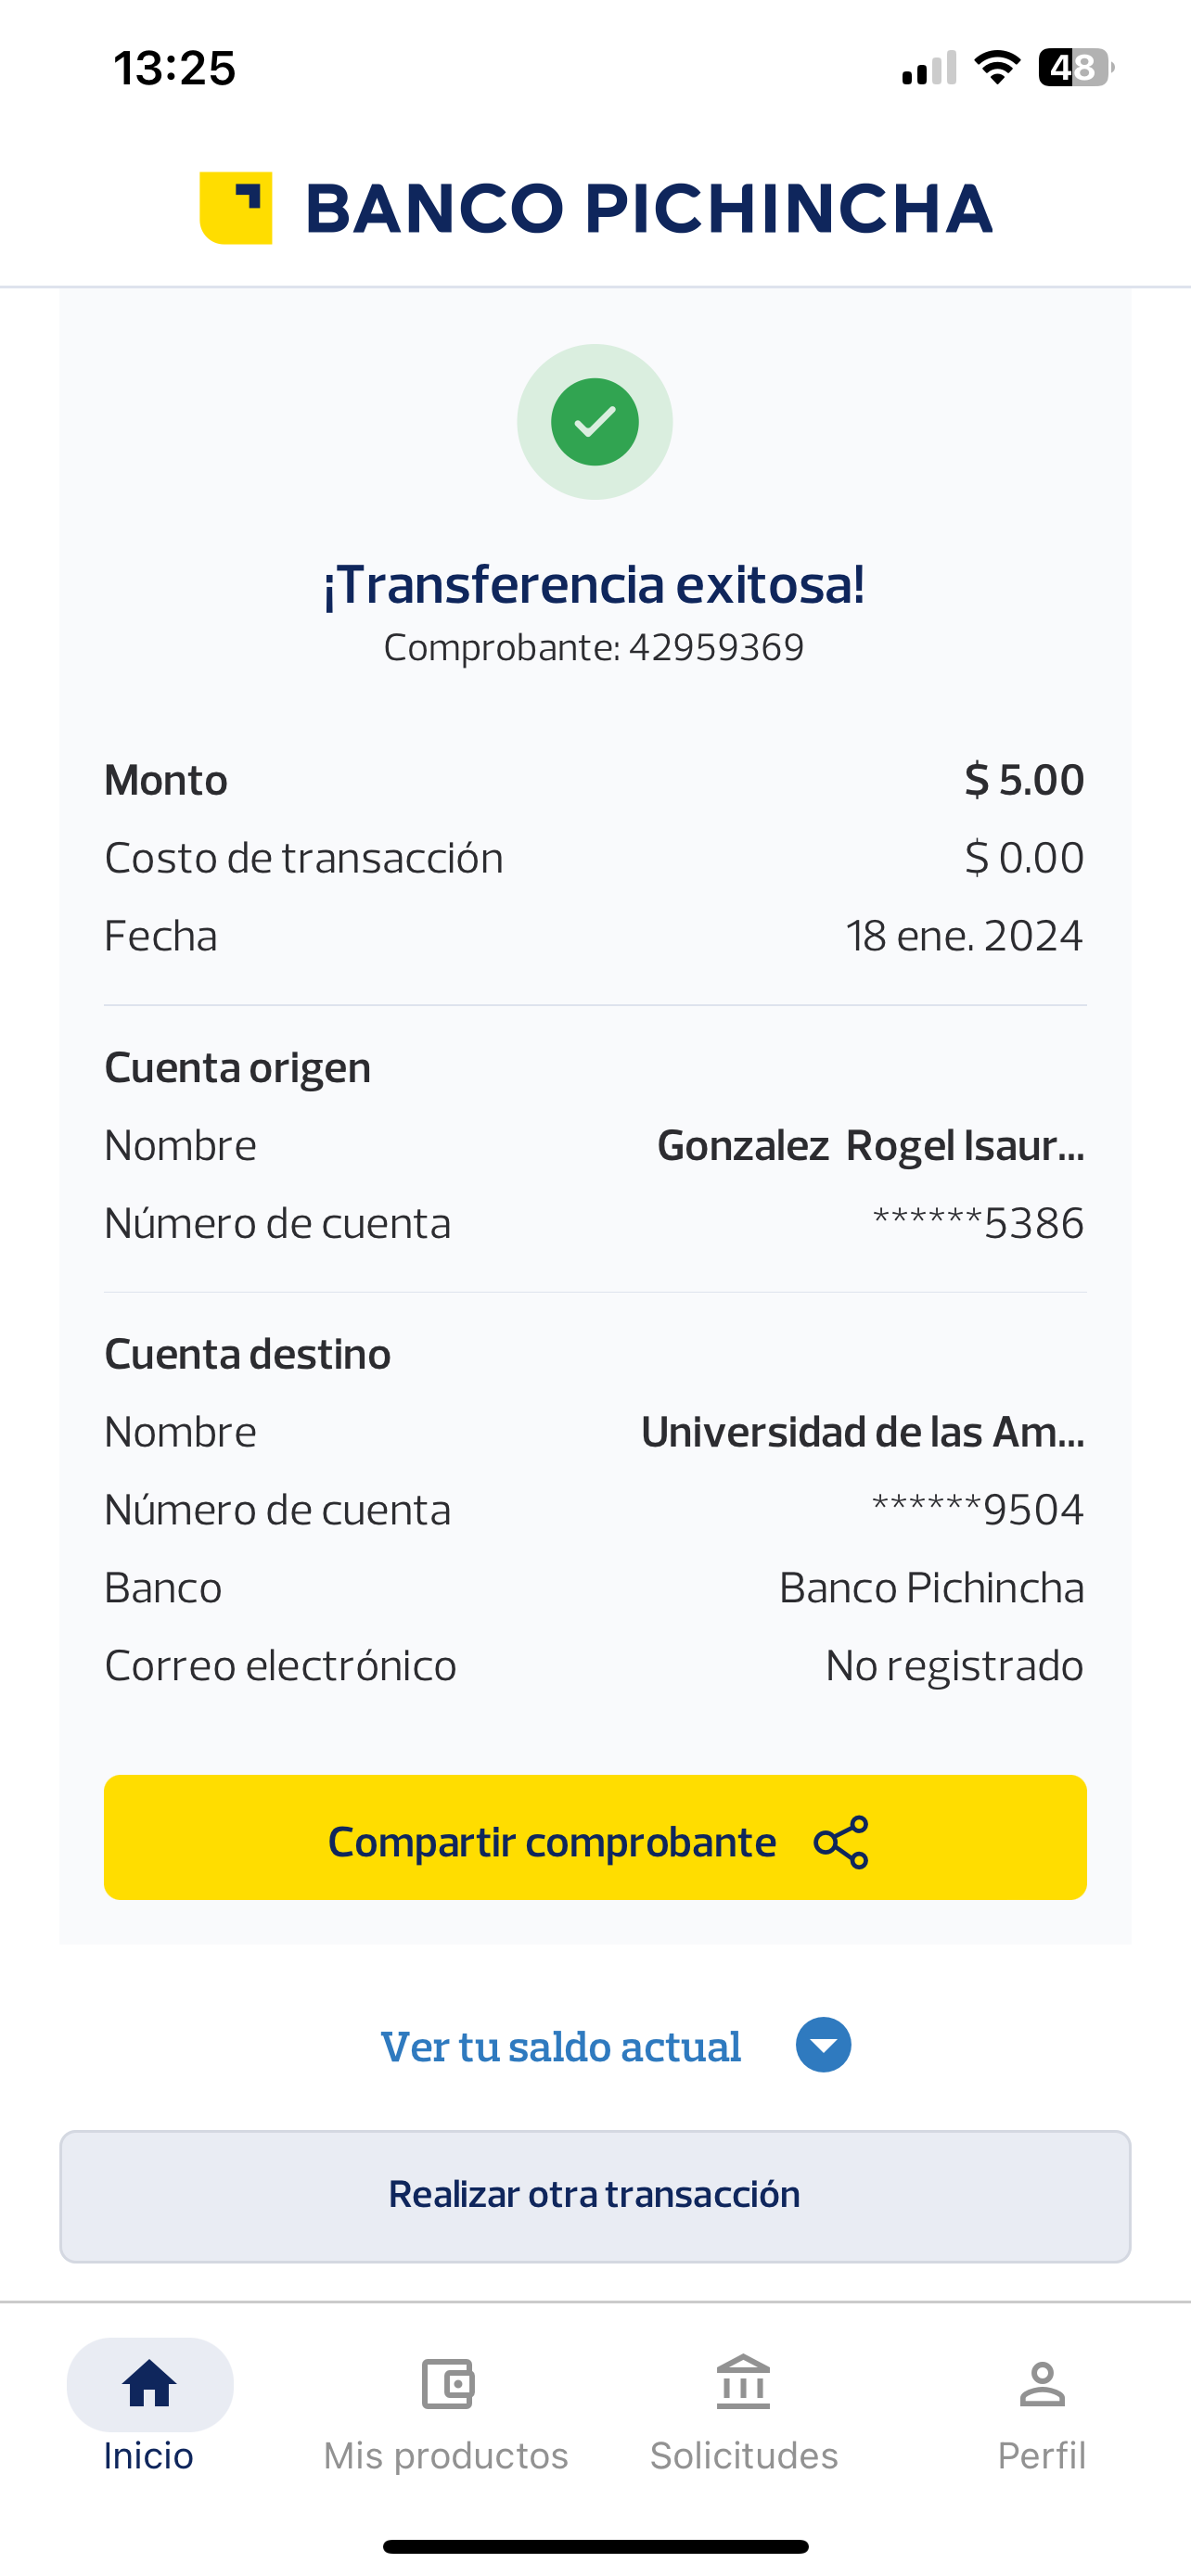Screen dimensions: 1191x2576
Task: Tap truncated destination name Universidad de las Am...
Action: 862,1432
